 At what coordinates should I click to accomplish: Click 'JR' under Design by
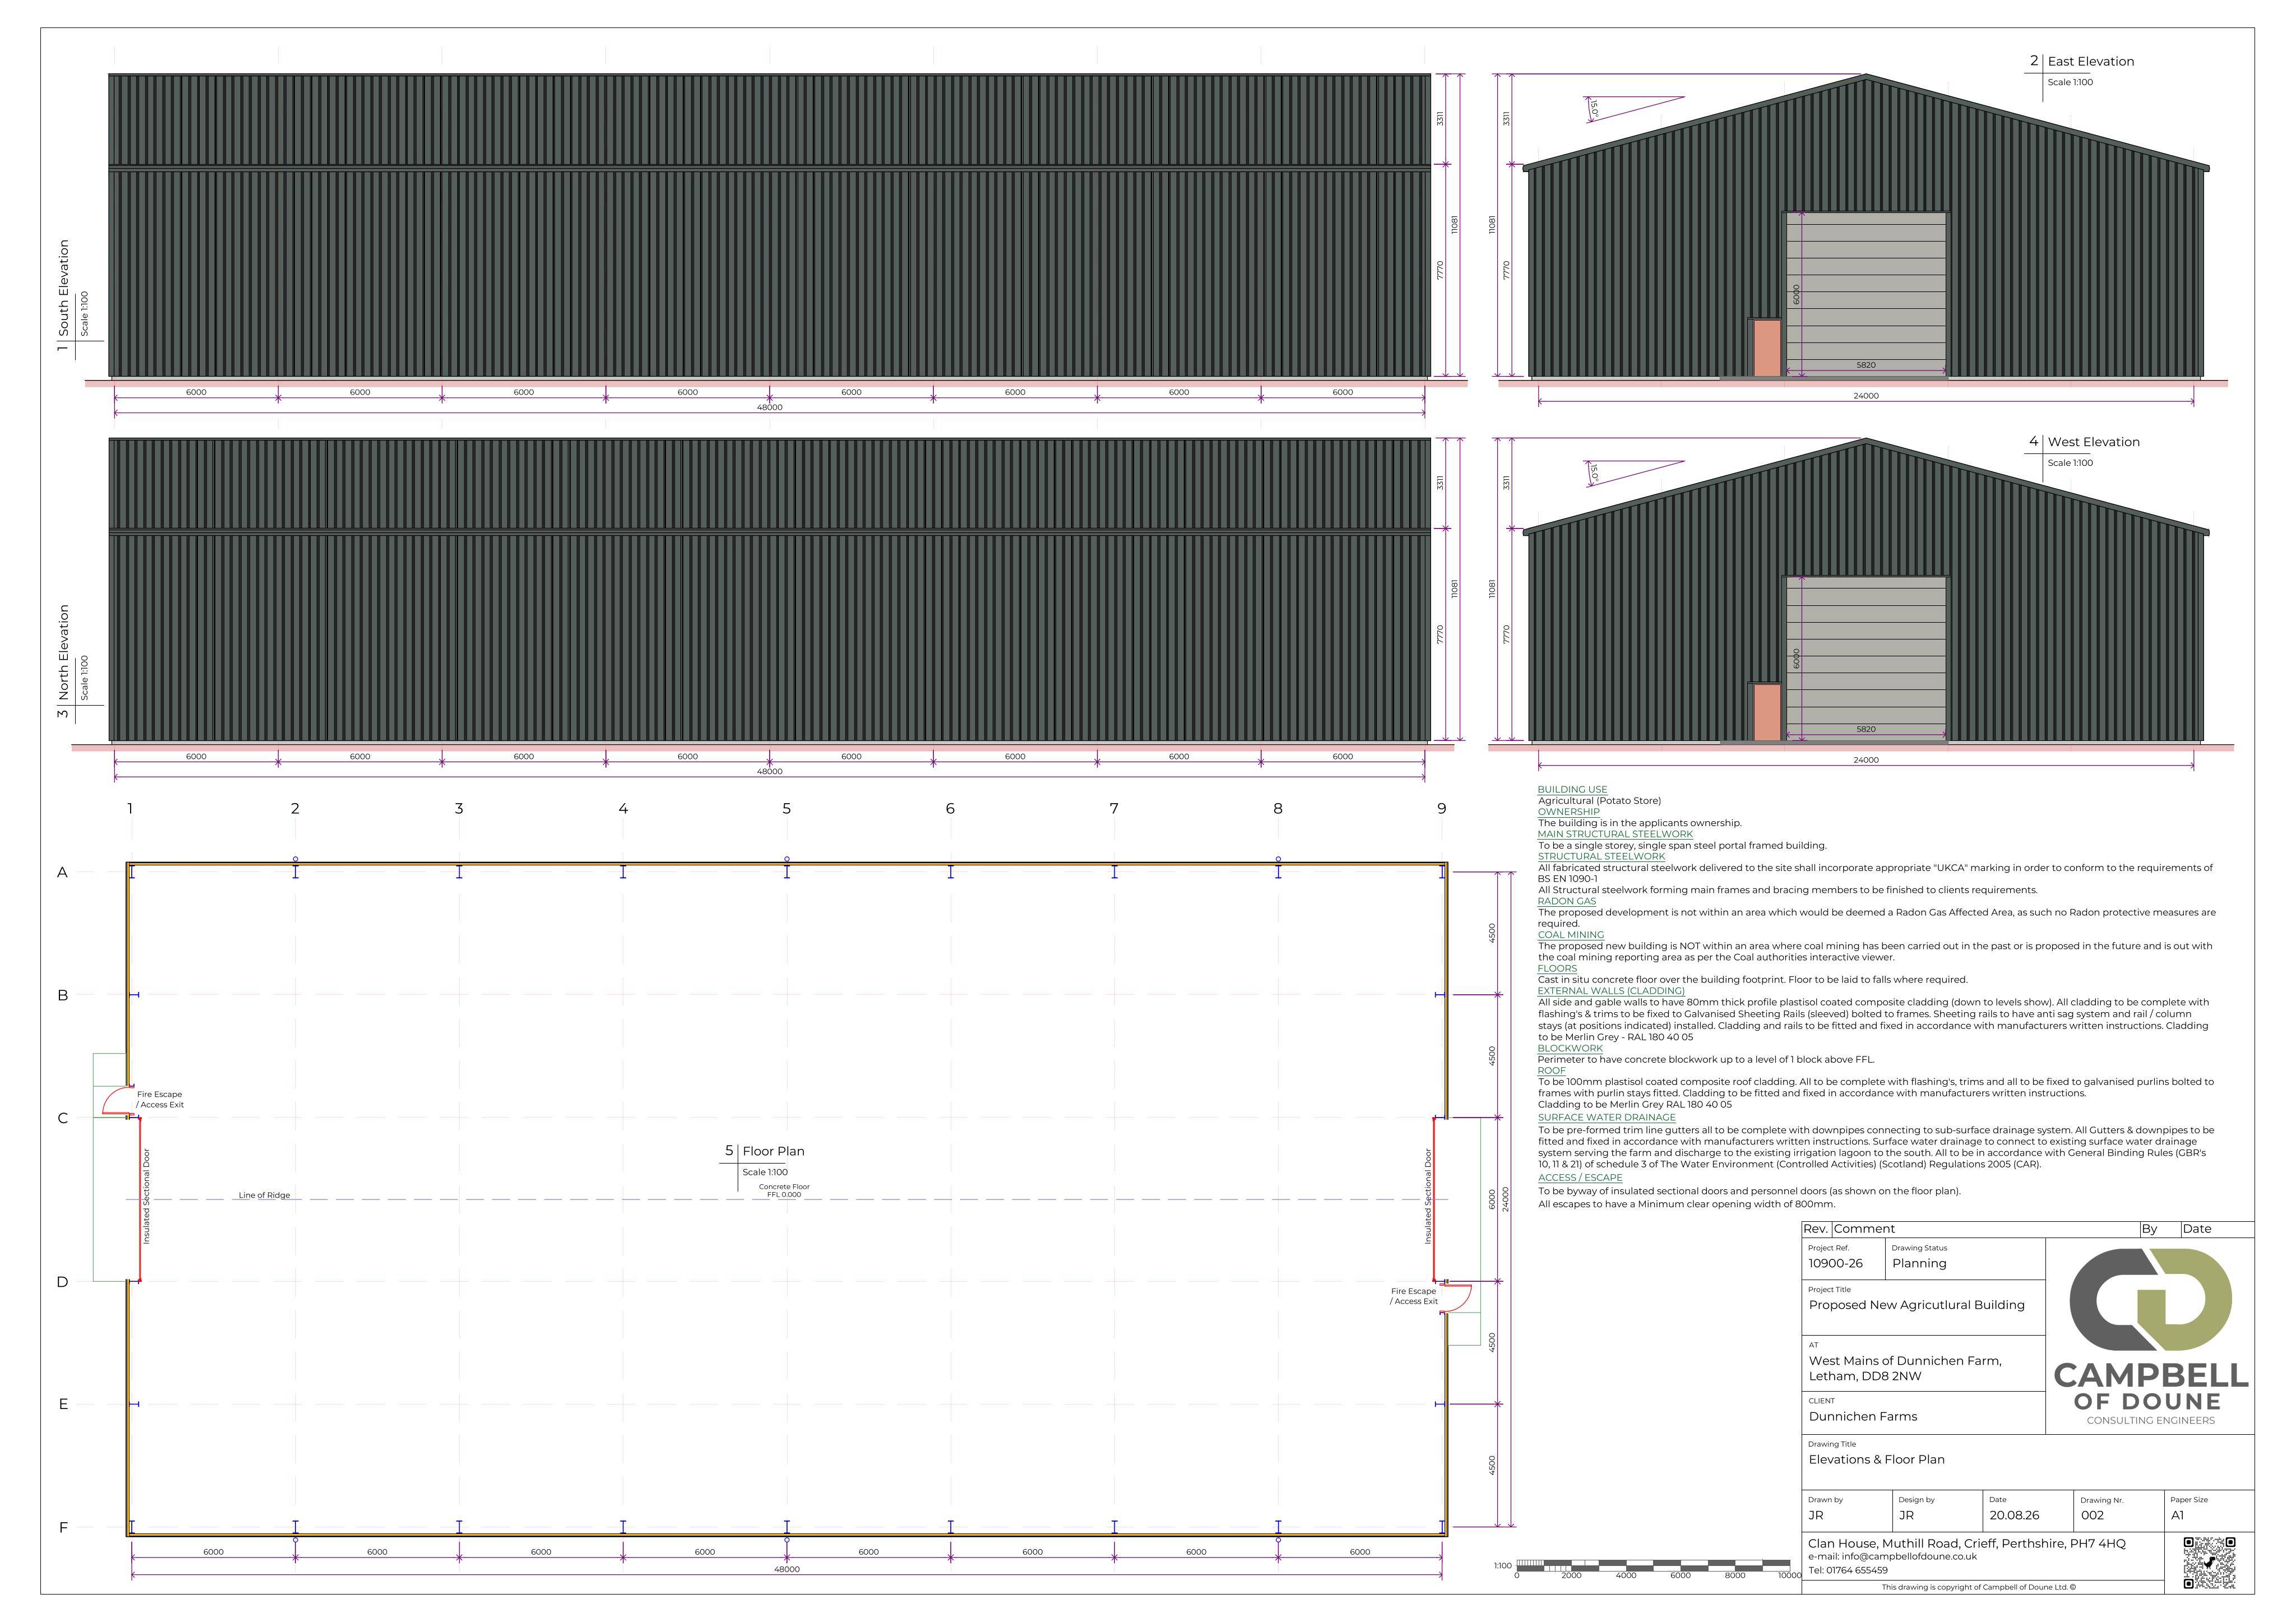click(1906, 1516)
